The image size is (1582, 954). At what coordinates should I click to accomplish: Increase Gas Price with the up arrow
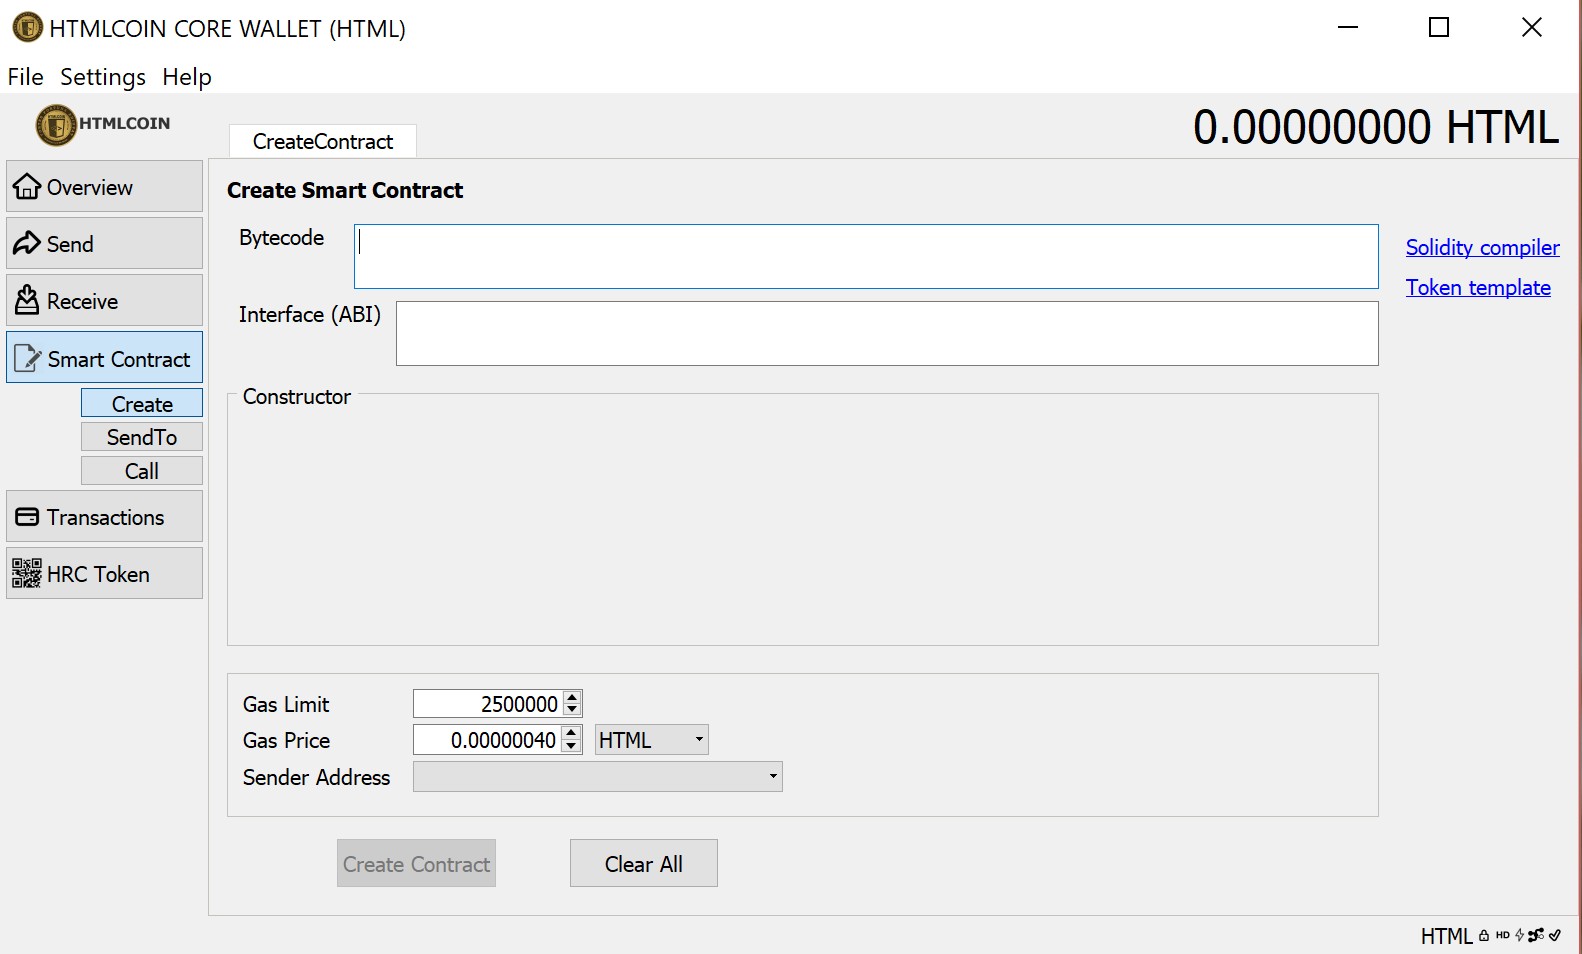point(571,733)
